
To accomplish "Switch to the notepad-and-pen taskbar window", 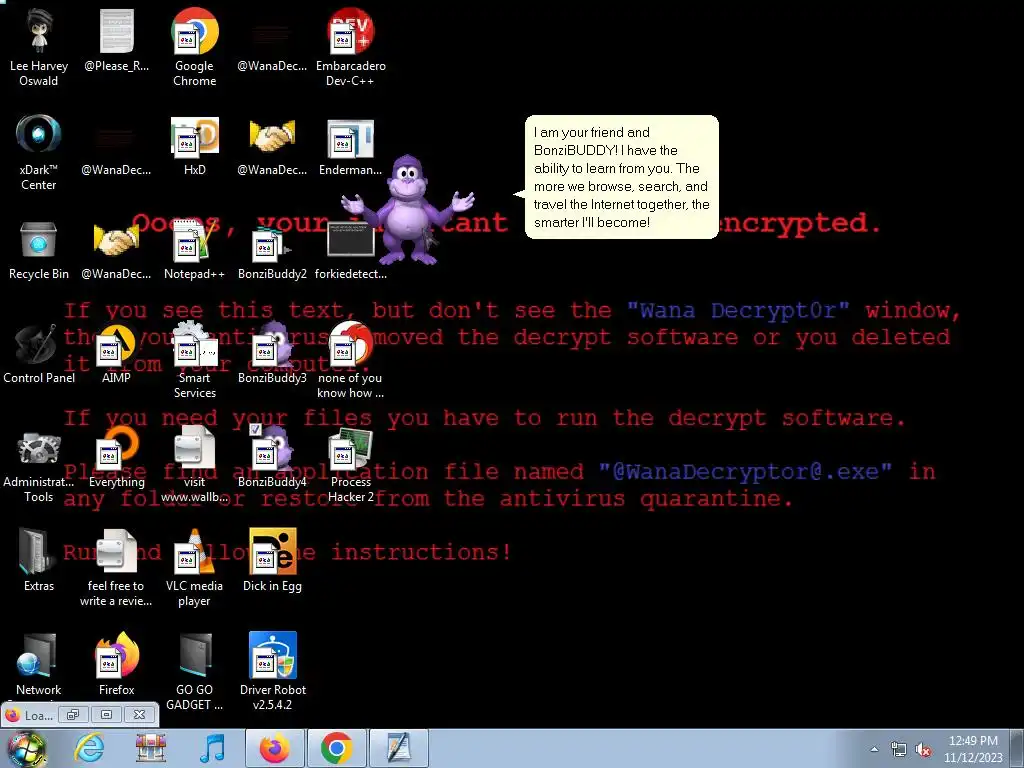I will pos(399,748).
